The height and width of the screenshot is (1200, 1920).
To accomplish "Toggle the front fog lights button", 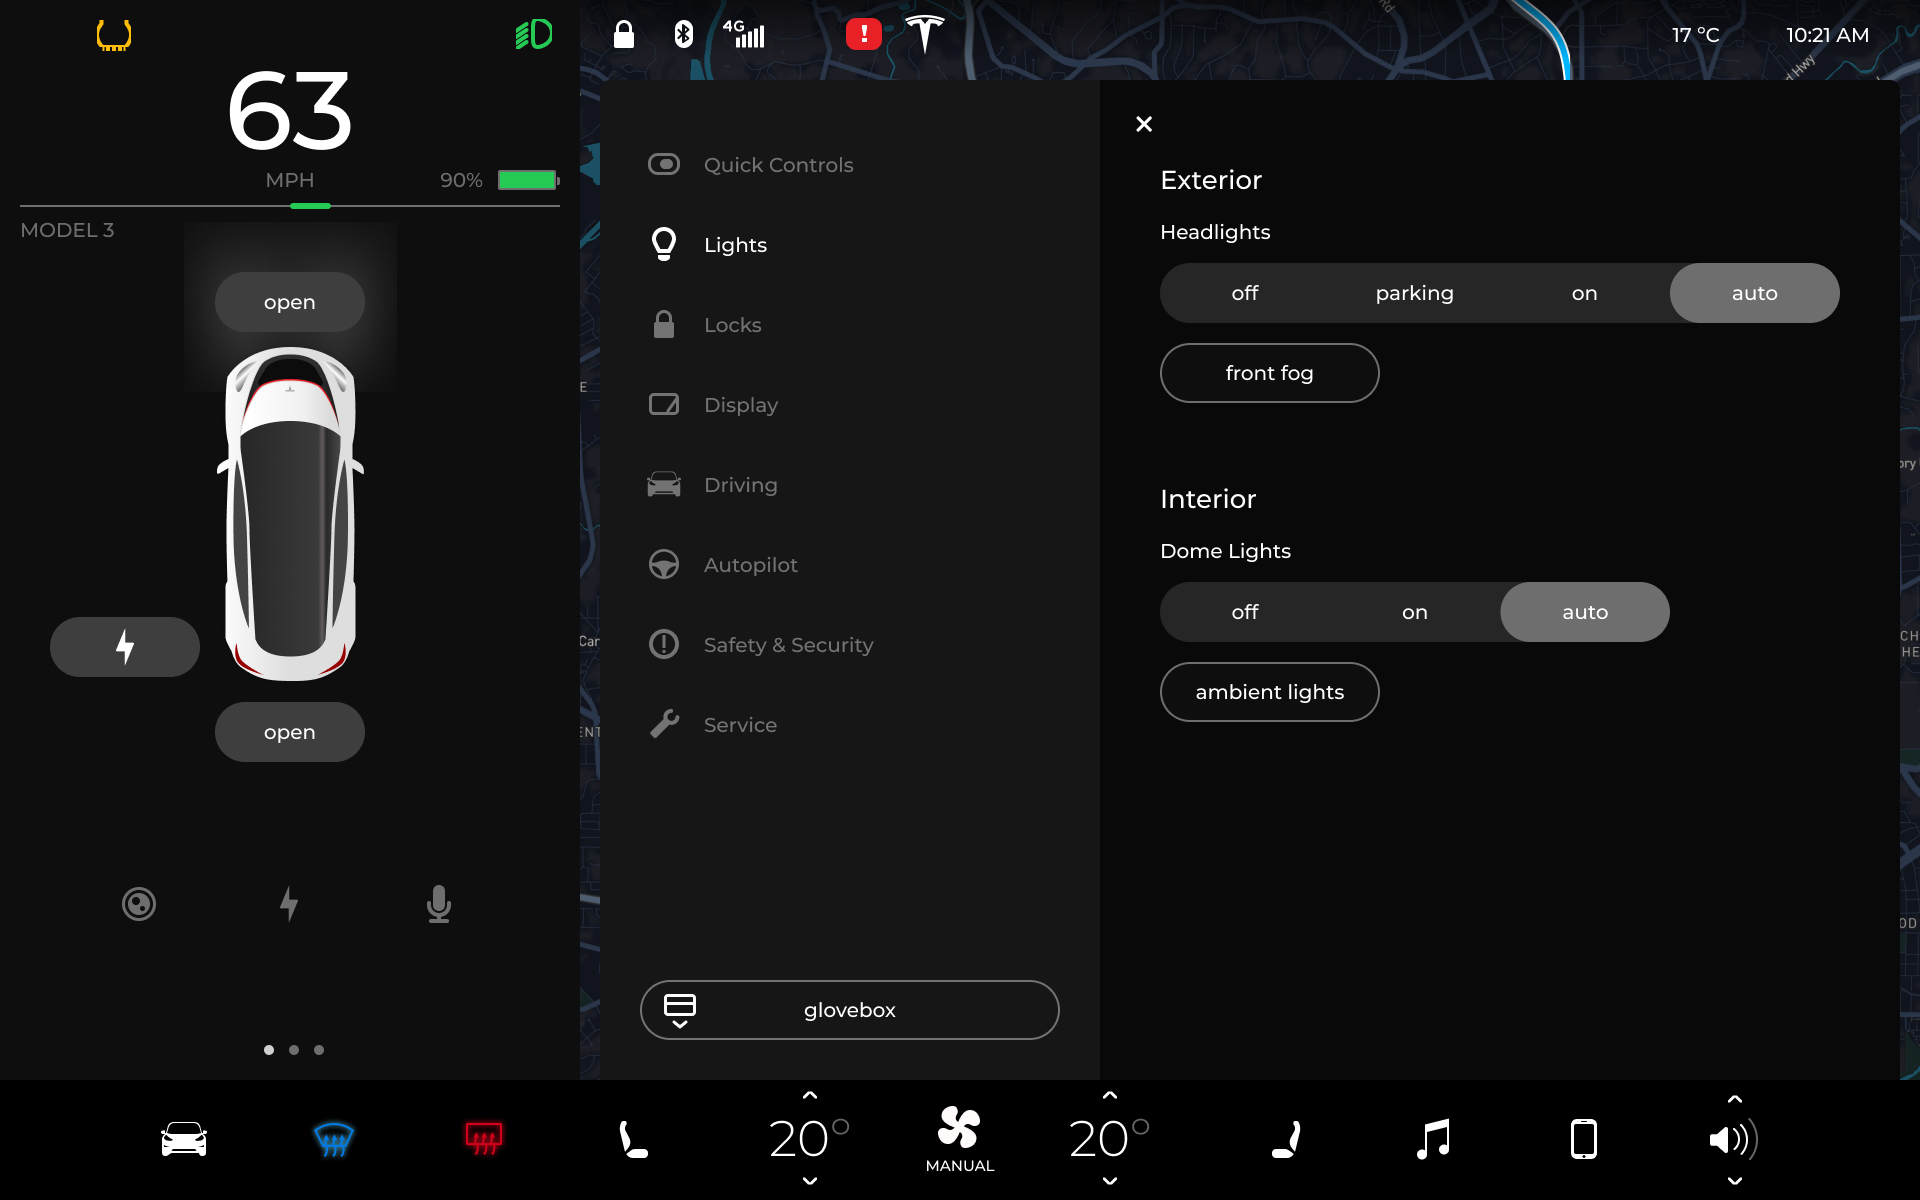I will 1269,373.
